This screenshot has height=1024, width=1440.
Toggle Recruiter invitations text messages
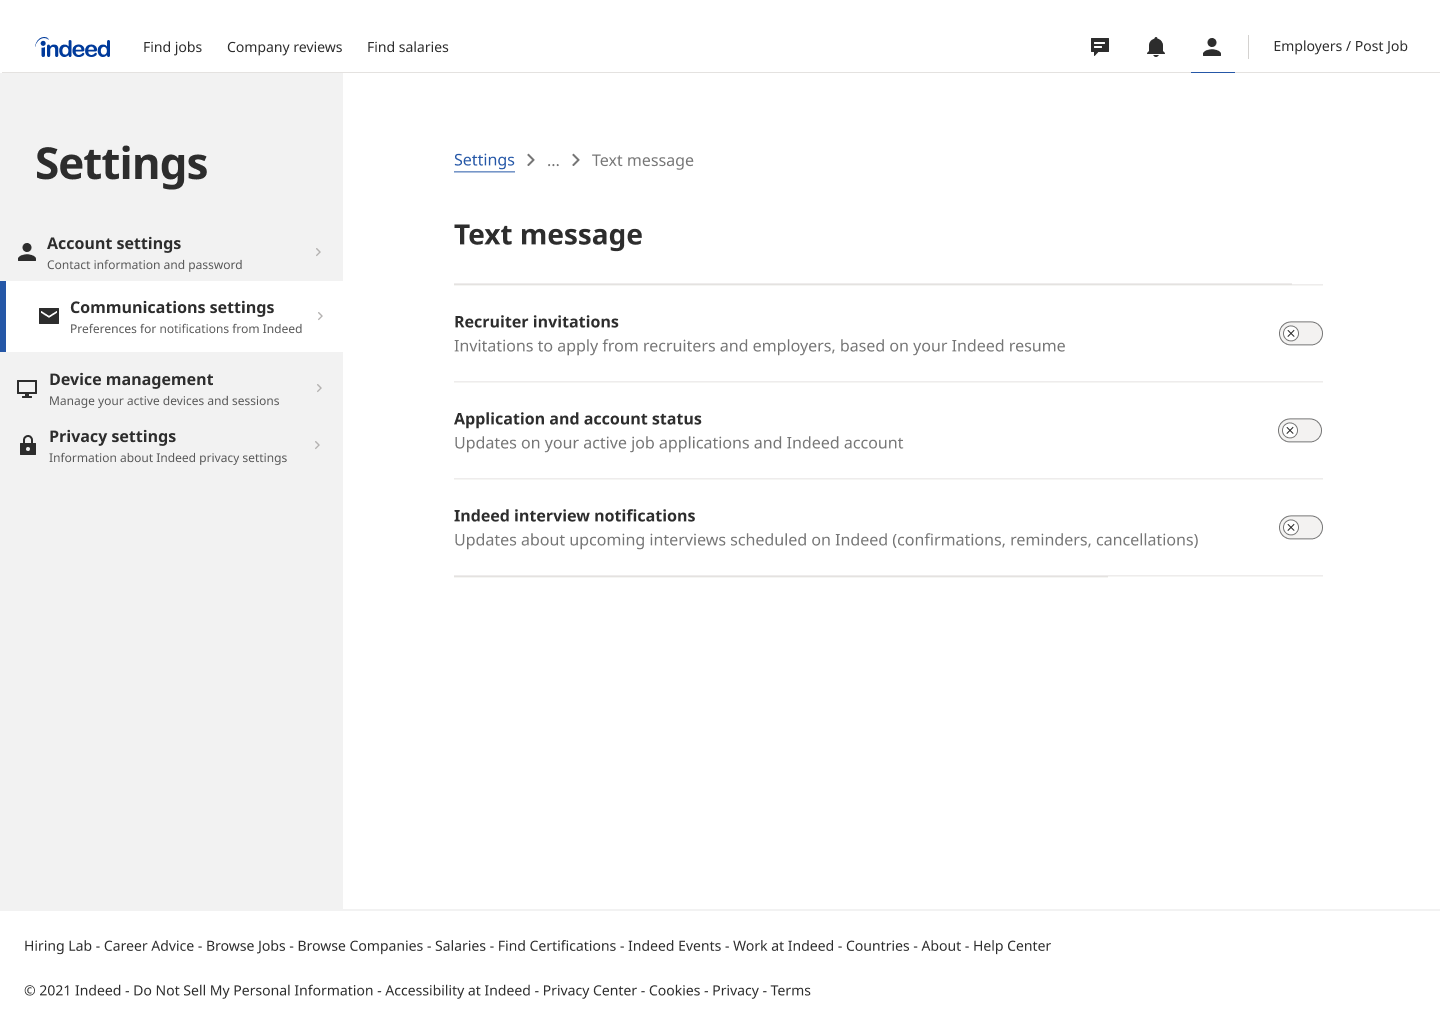pos(1300,333)
